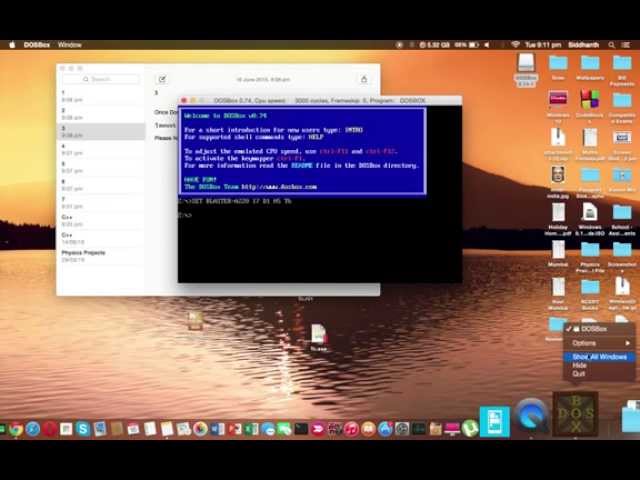
Task: Select the Bill Payments folder
Action: click(x=622, y=70)
